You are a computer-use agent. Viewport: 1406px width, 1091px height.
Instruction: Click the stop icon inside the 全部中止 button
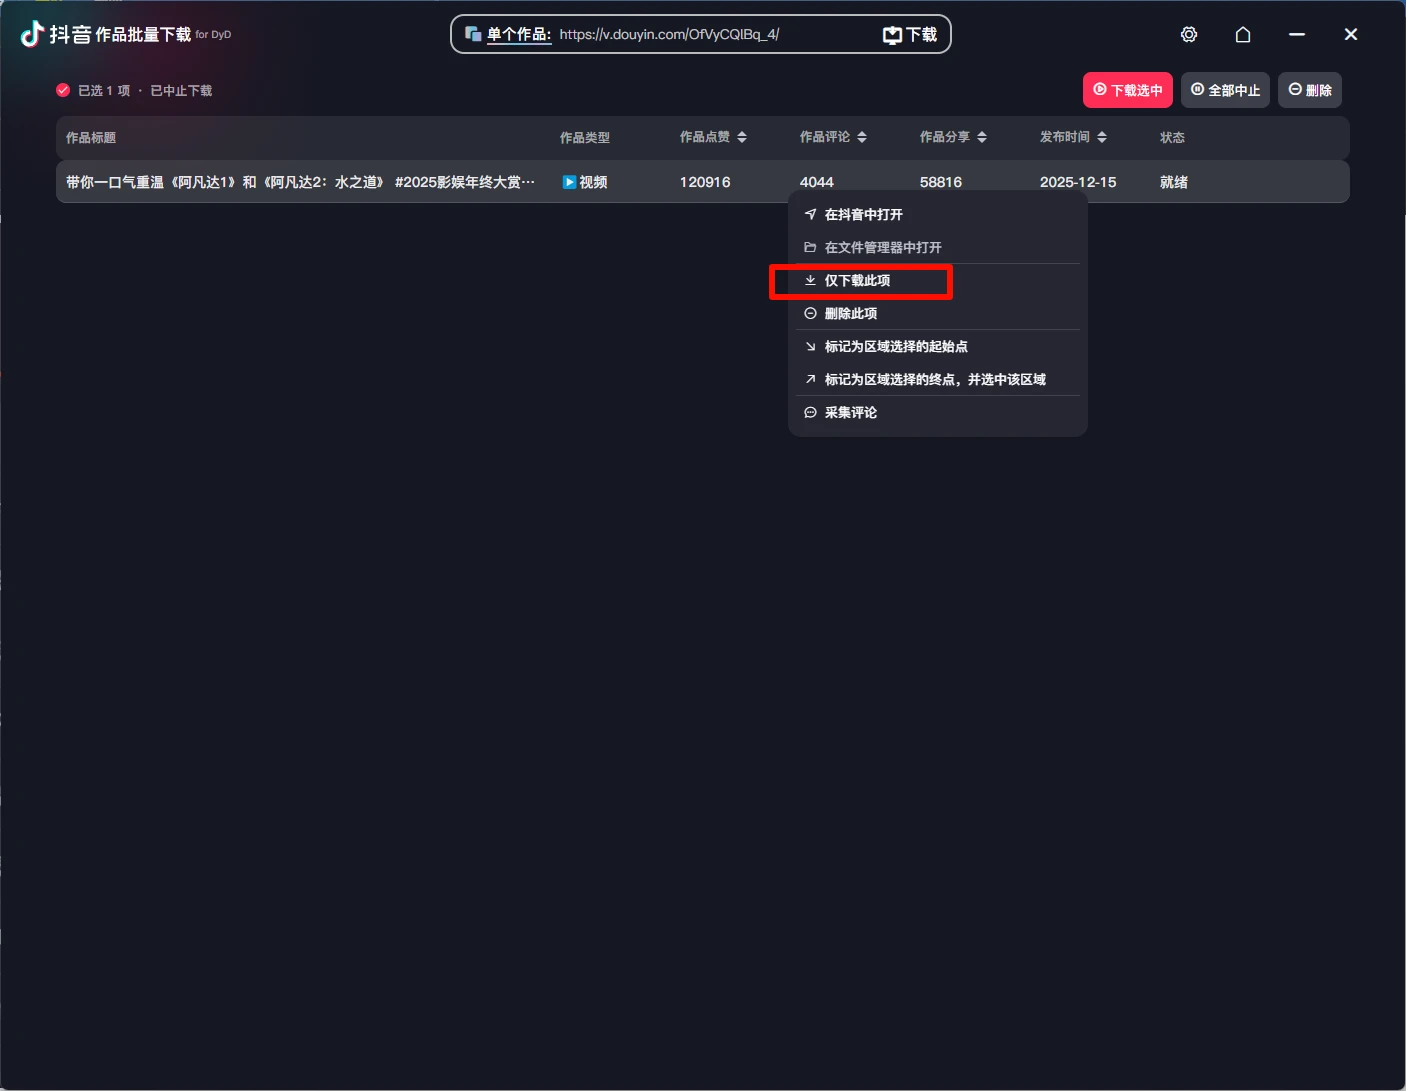coord(1198,90)
